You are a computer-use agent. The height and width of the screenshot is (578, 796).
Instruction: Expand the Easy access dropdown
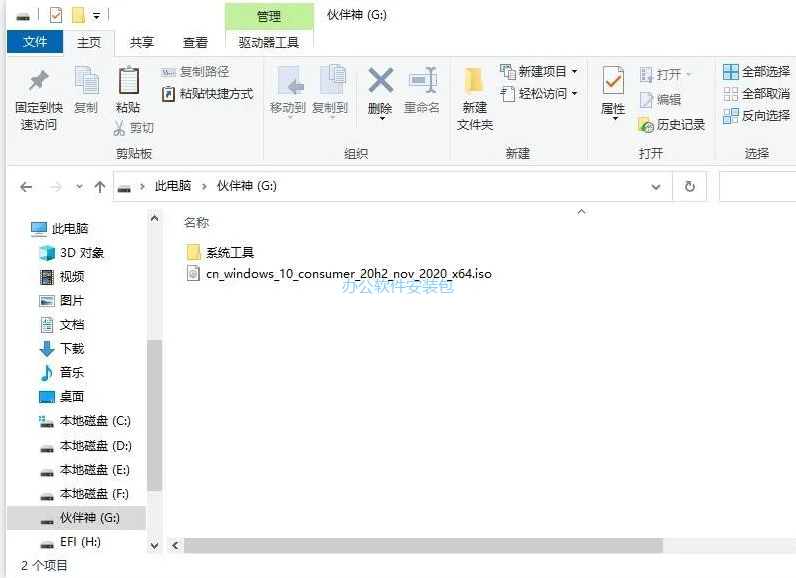(539, 94)
